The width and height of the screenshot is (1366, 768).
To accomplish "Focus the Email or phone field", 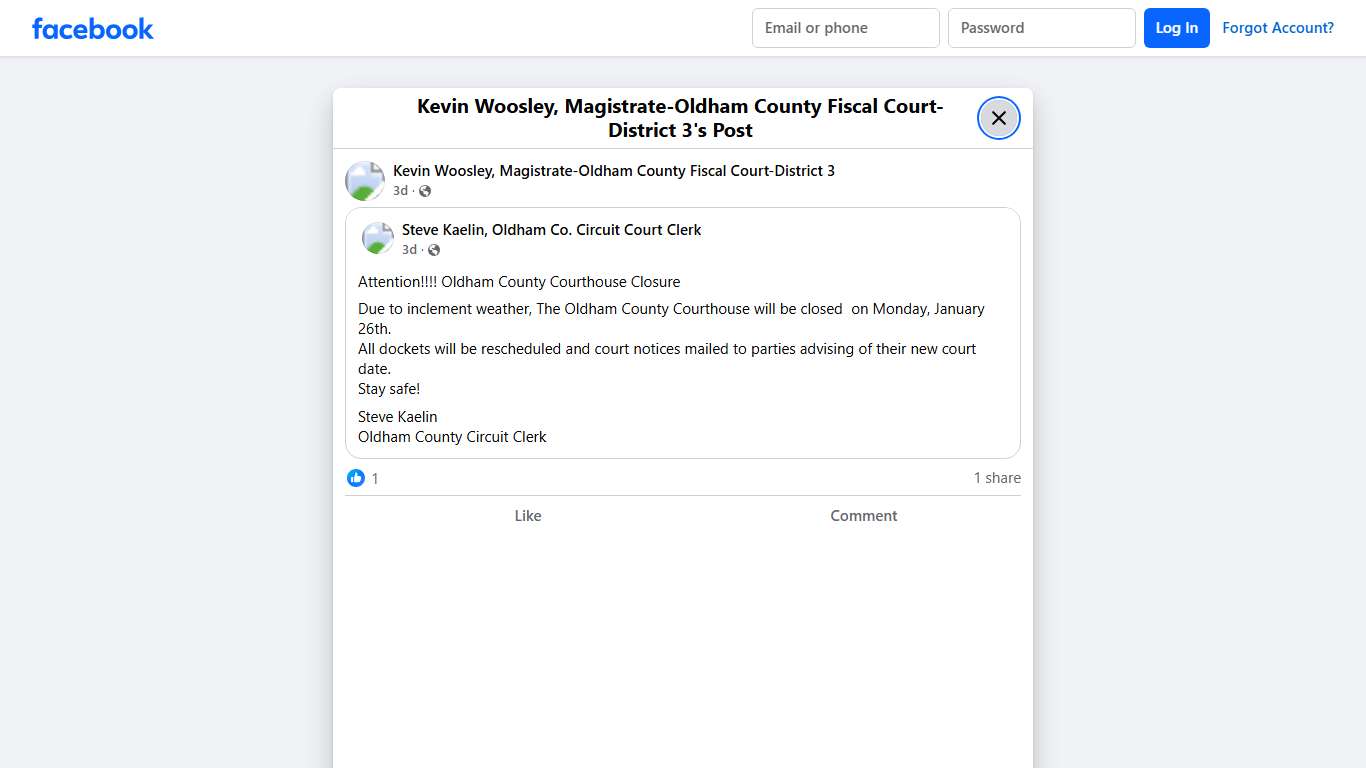I will pos(845,28).
